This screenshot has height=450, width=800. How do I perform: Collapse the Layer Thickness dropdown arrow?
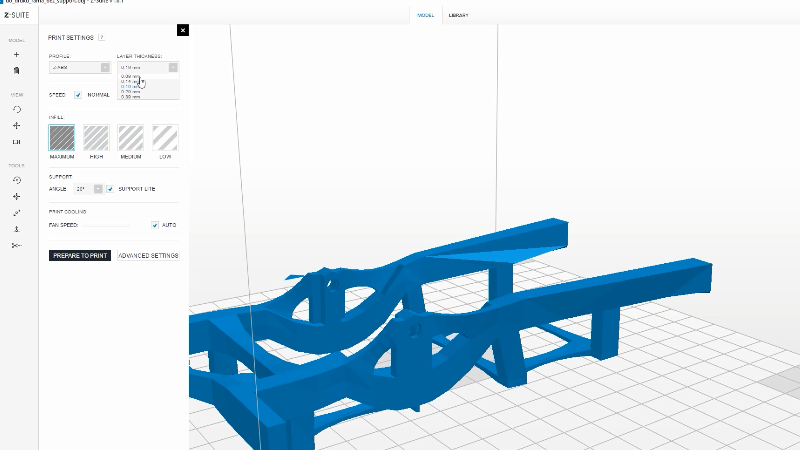[x=173, y=67]
